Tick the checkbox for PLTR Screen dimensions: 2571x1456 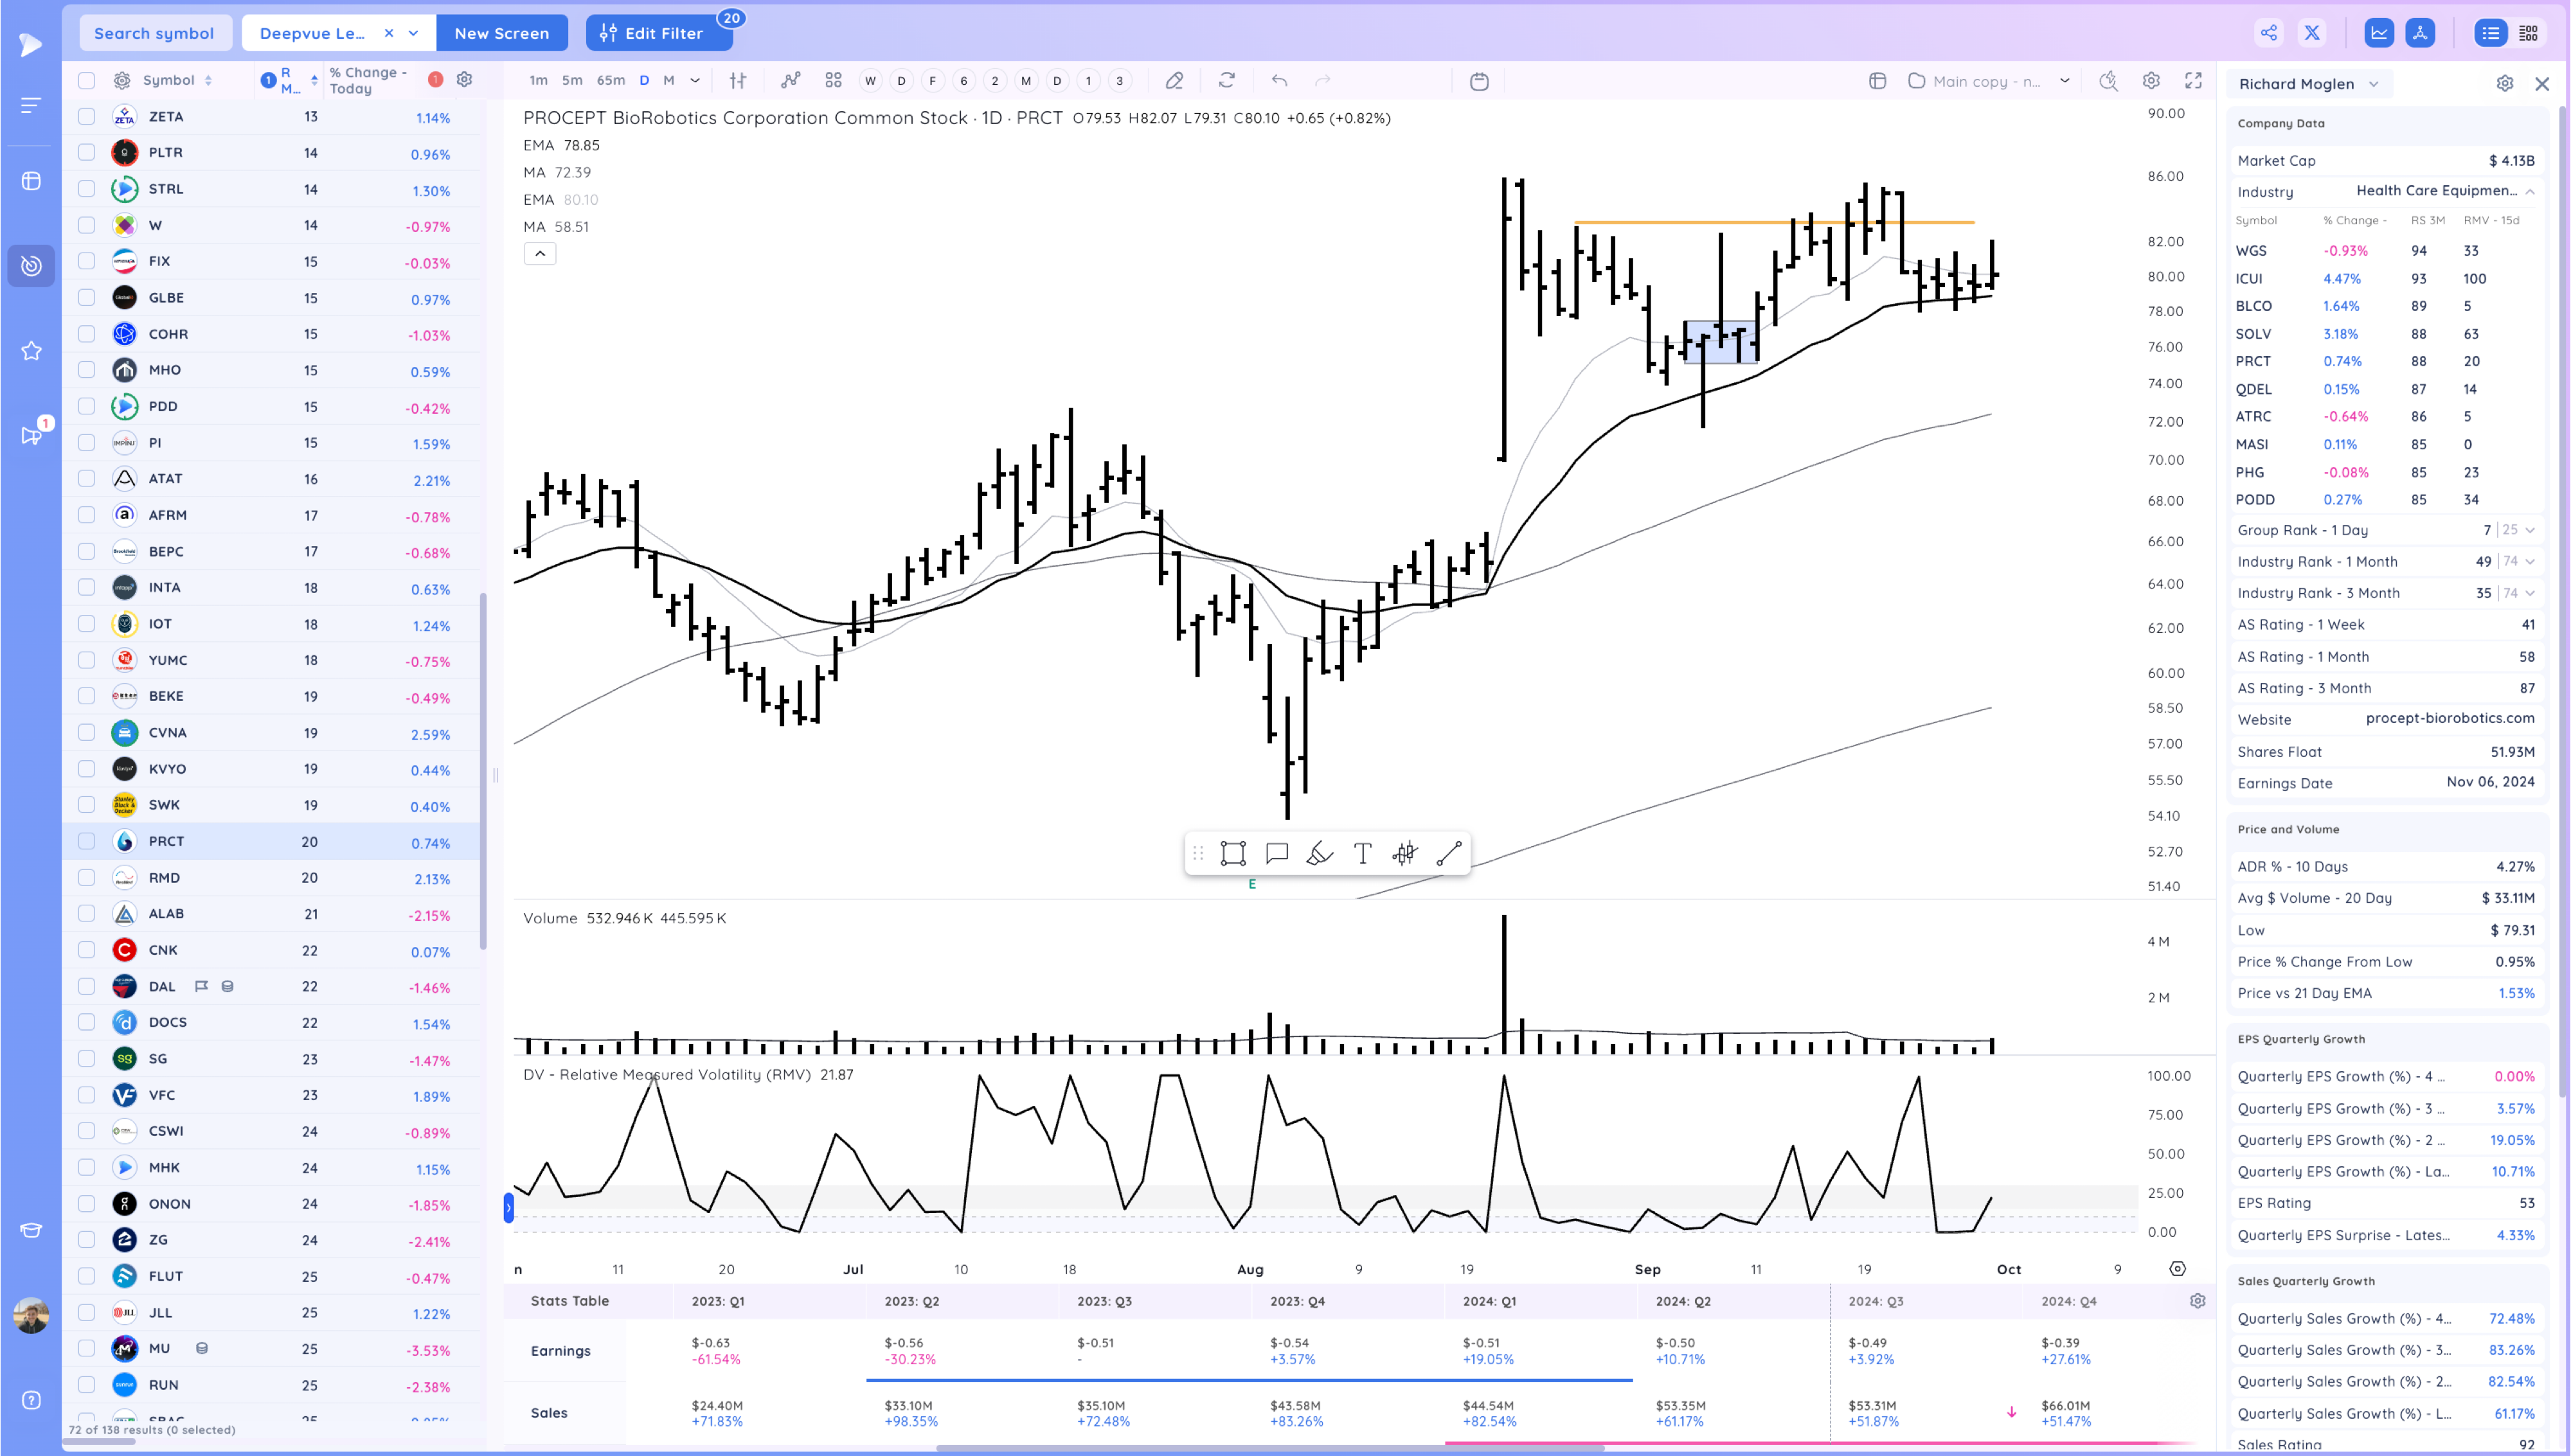pyautogui.click(x=87, y=153)
